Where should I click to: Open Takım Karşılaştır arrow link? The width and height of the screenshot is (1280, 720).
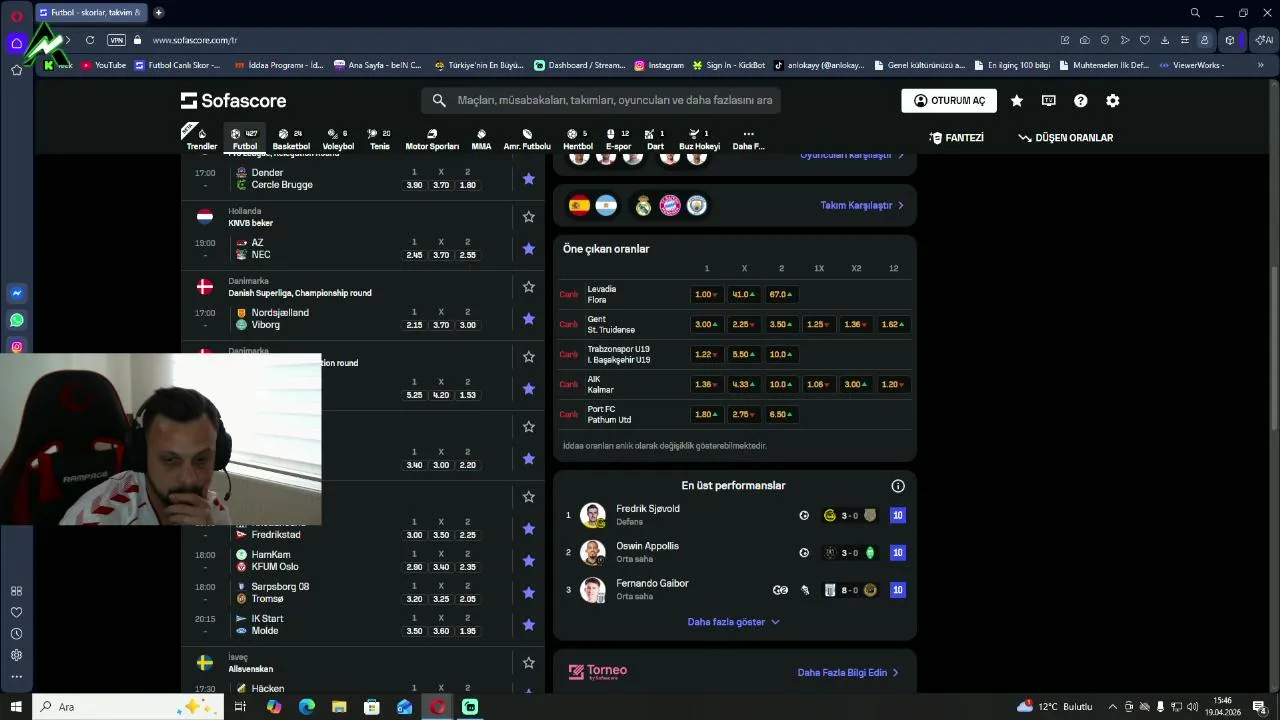point(862,205)
